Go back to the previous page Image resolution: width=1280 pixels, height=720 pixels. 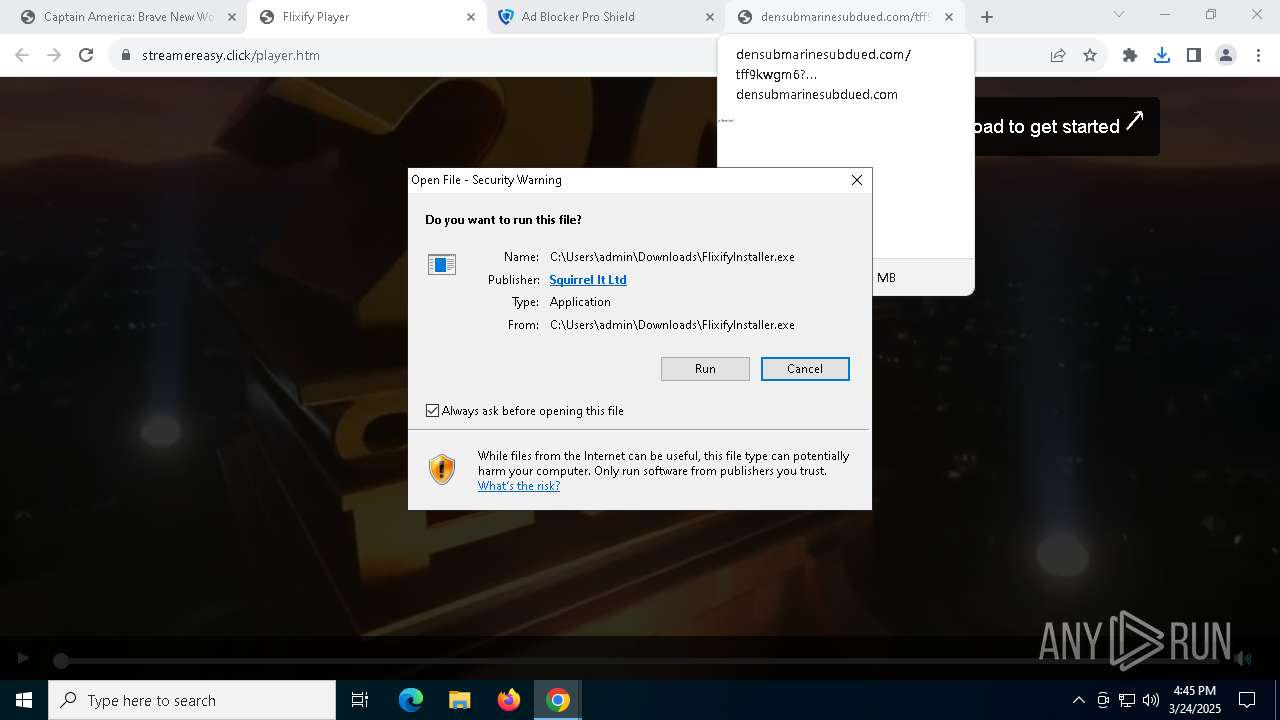pyautogui.click(x=22, y=55)
